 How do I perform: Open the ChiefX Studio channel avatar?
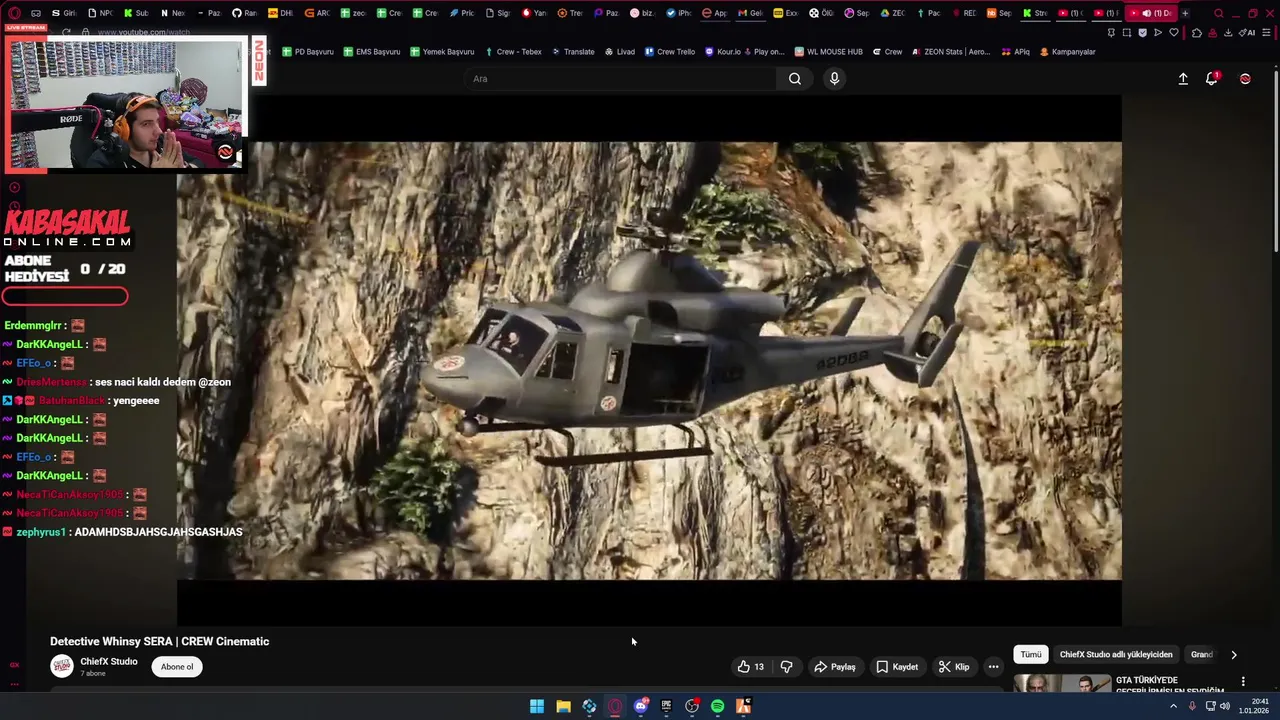62,666
